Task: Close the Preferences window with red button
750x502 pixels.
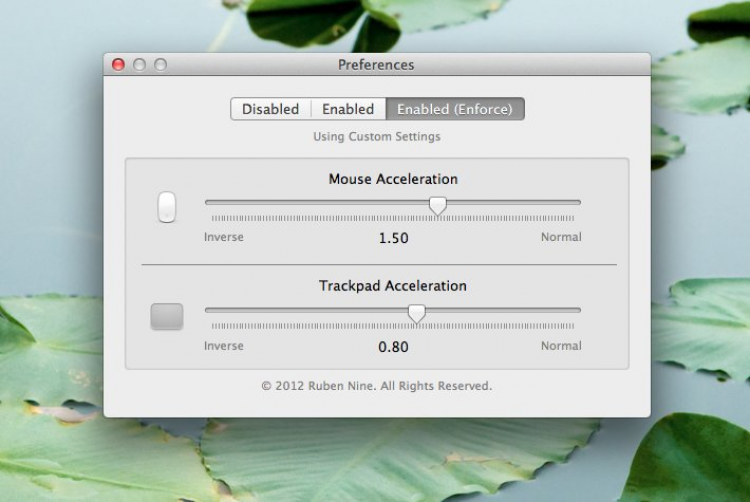Action: tap(118, 65)
